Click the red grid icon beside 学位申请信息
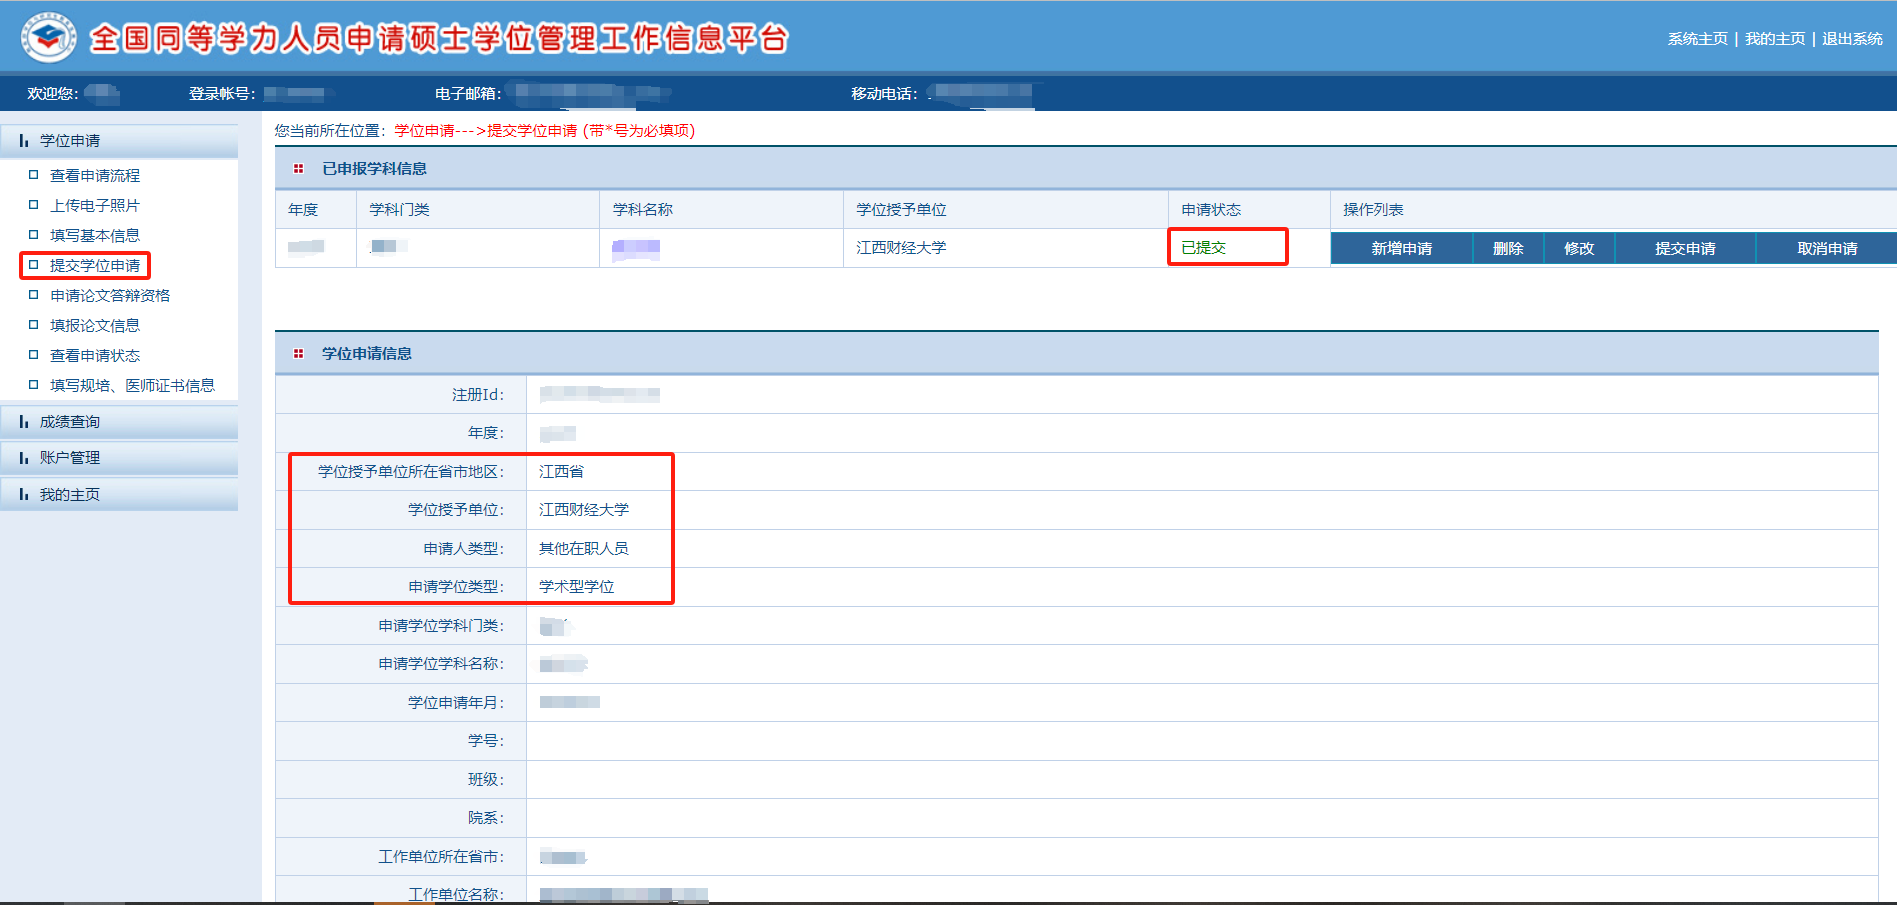 pyautogui.click(x=298, y=354)
